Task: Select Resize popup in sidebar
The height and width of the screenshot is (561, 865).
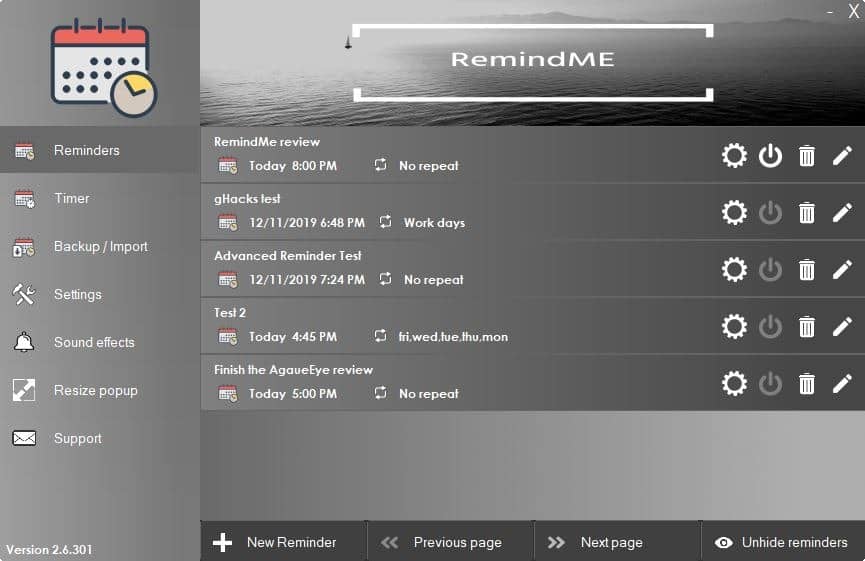Action: coord(100,390)
